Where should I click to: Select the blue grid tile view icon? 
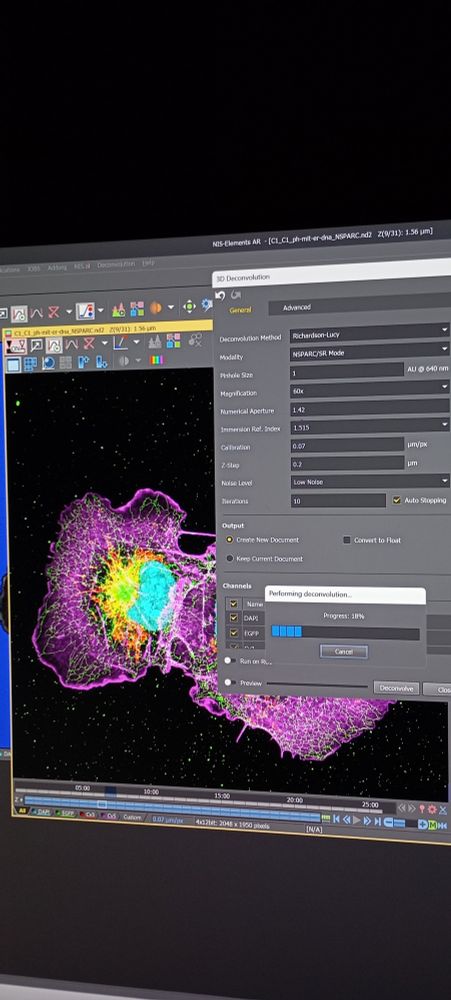pyautogui.click(x=30, y=364)
